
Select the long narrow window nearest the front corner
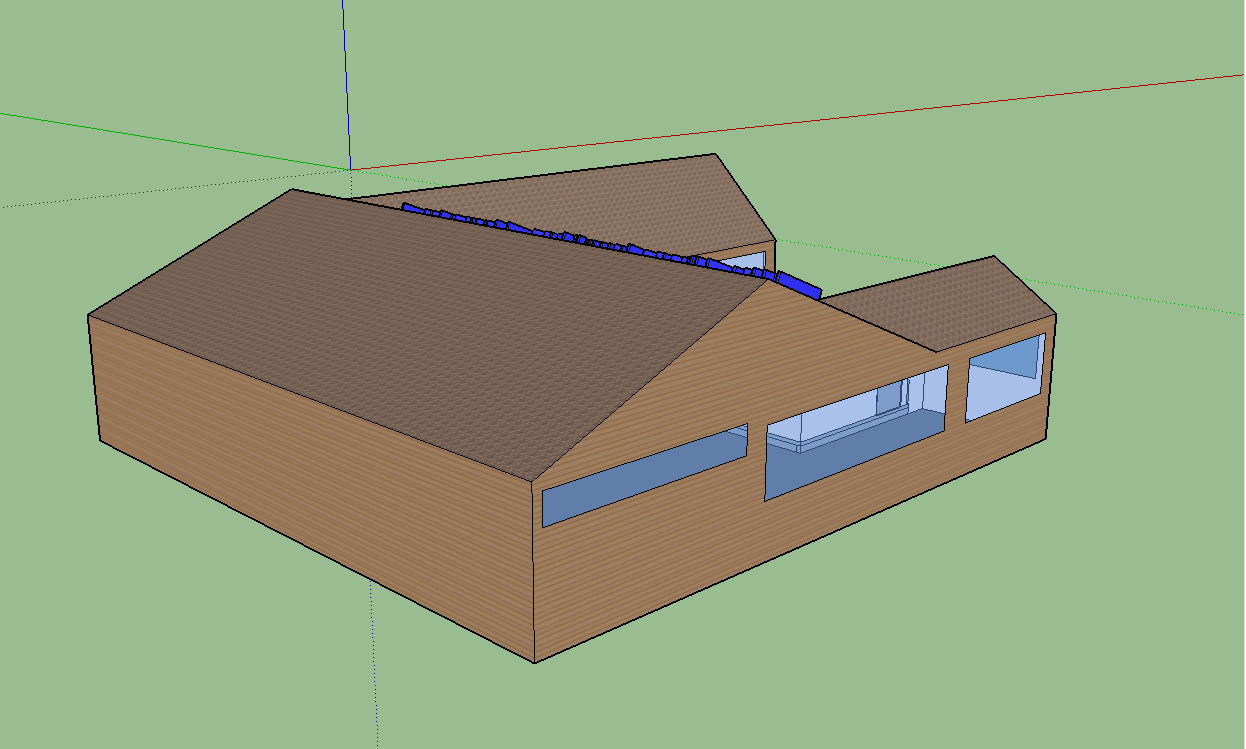645,475
